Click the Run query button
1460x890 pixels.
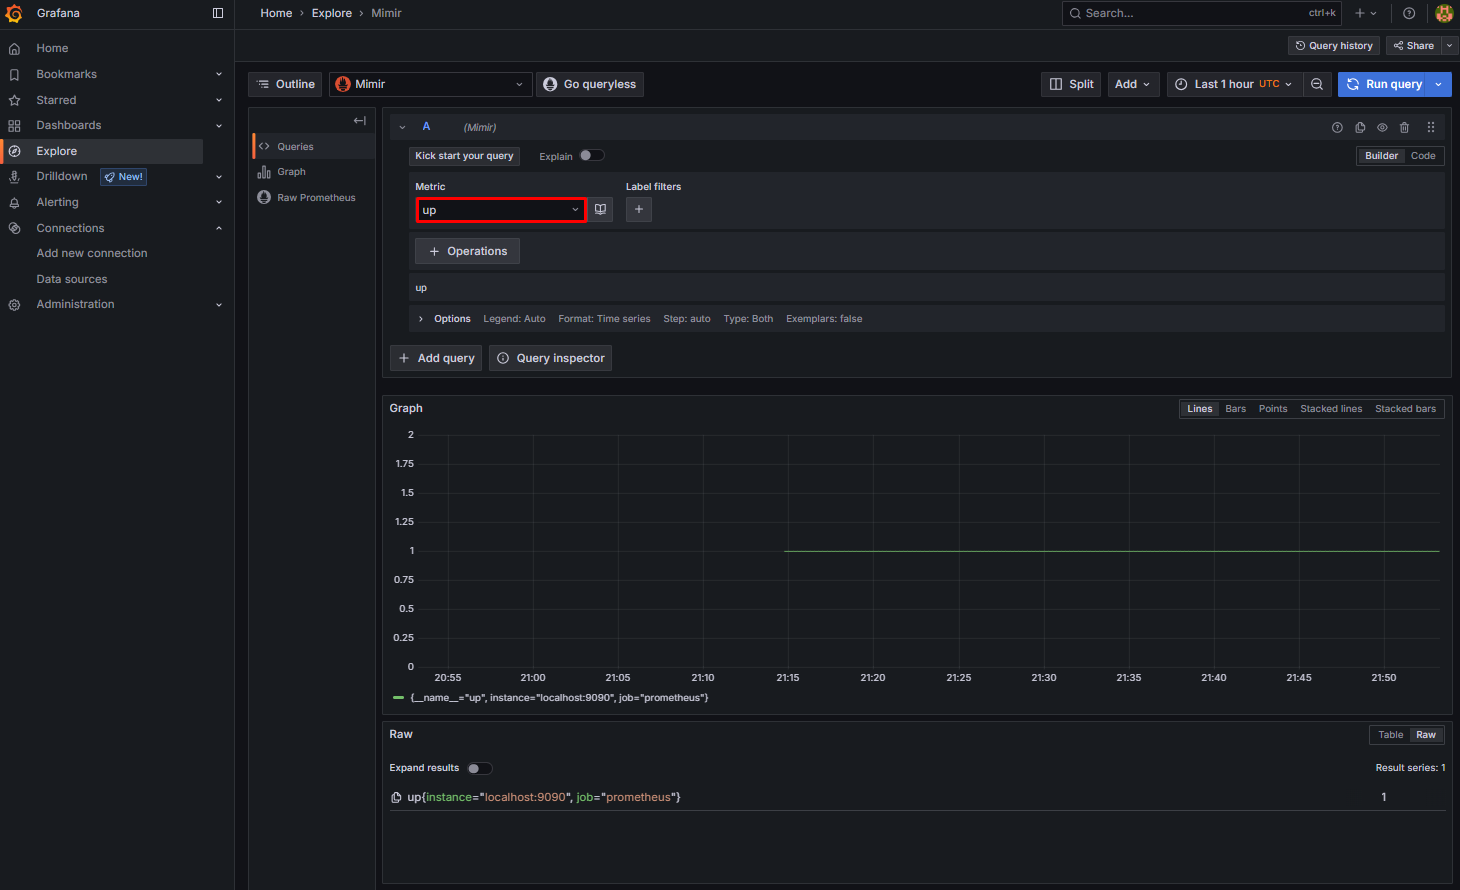coord(1392,84)
